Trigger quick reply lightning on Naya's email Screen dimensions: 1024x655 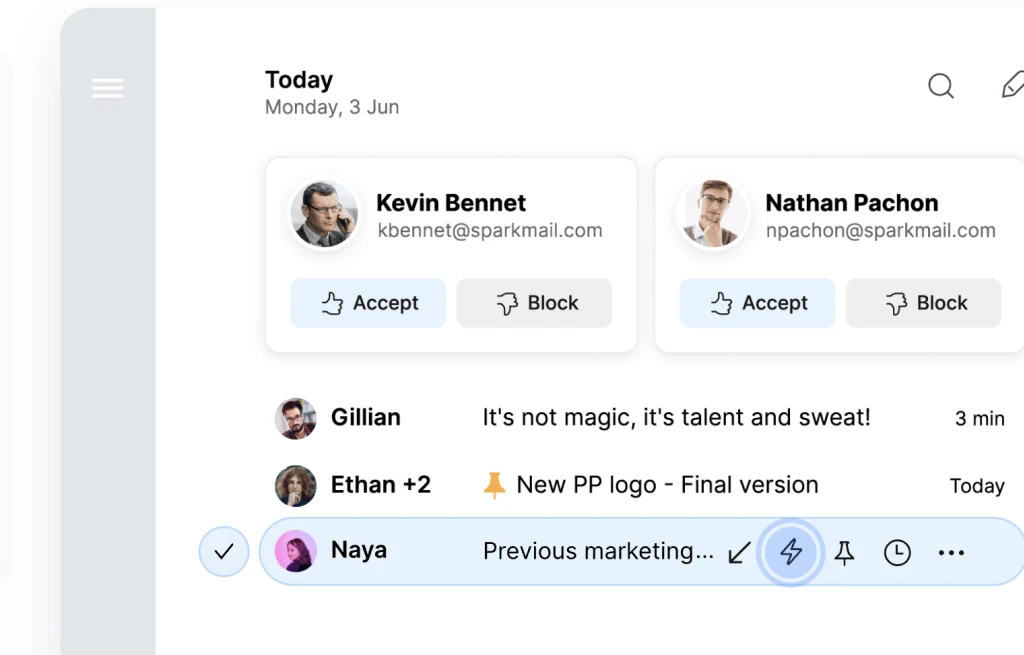(x=791, y=551)
